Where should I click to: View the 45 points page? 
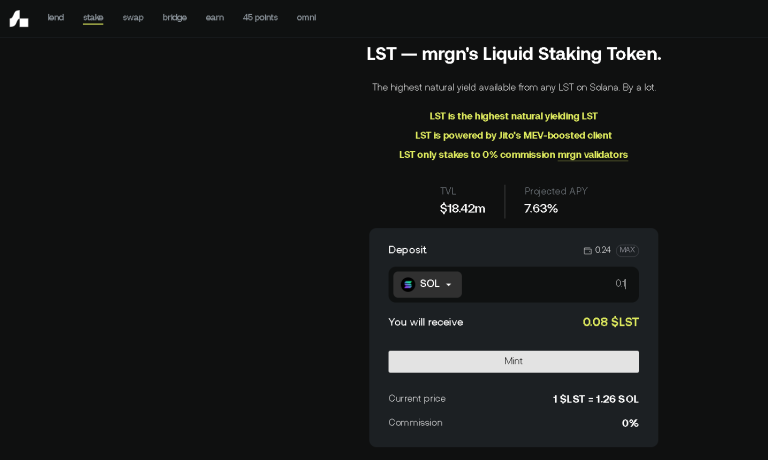(260, 17)
